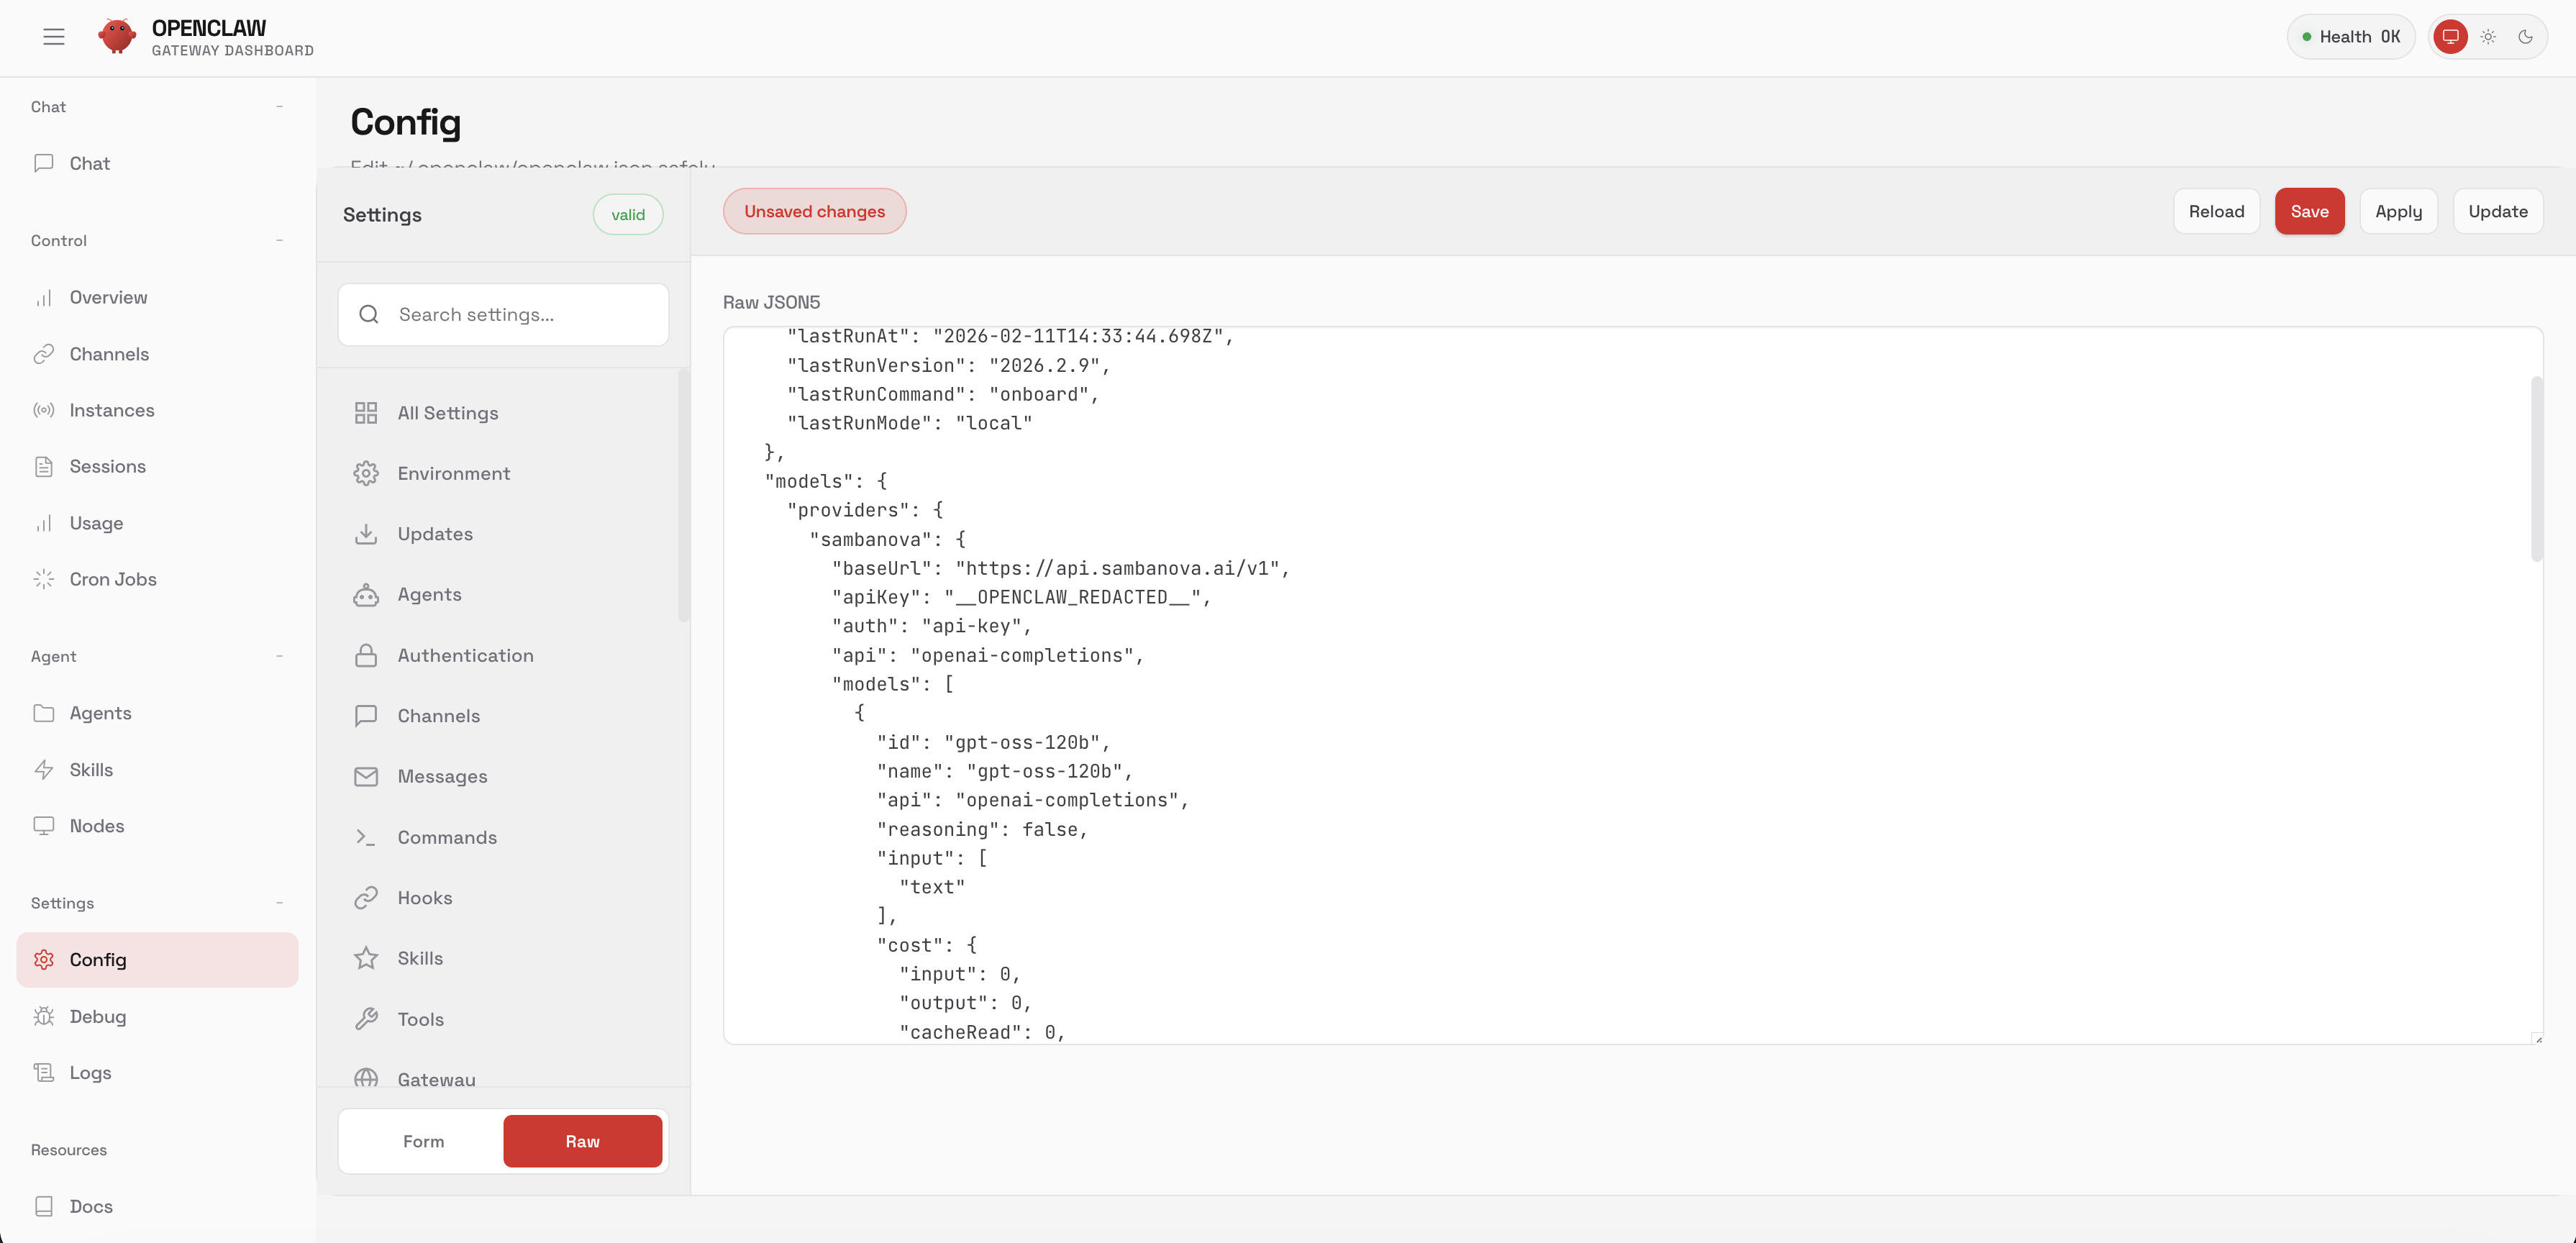Open Usage chart icon
This screenshot has width=2576, height=1243.
coord(44,523)
